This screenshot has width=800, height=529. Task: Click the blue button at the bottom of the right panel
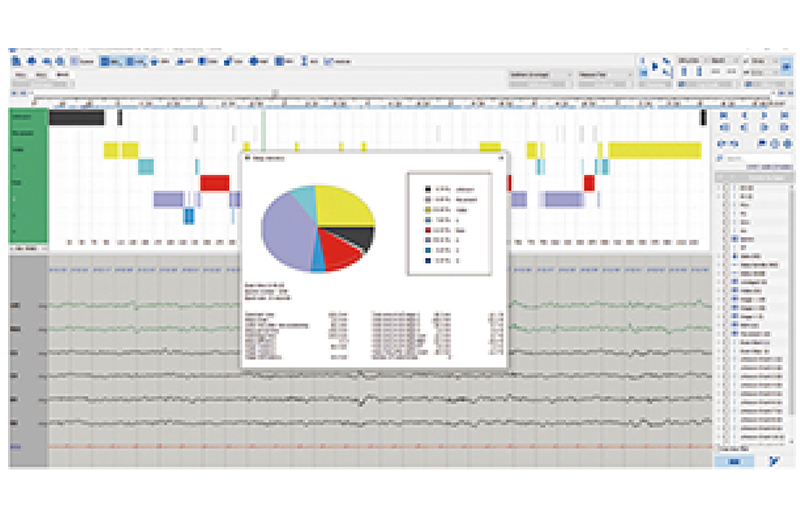click(735, 461)
